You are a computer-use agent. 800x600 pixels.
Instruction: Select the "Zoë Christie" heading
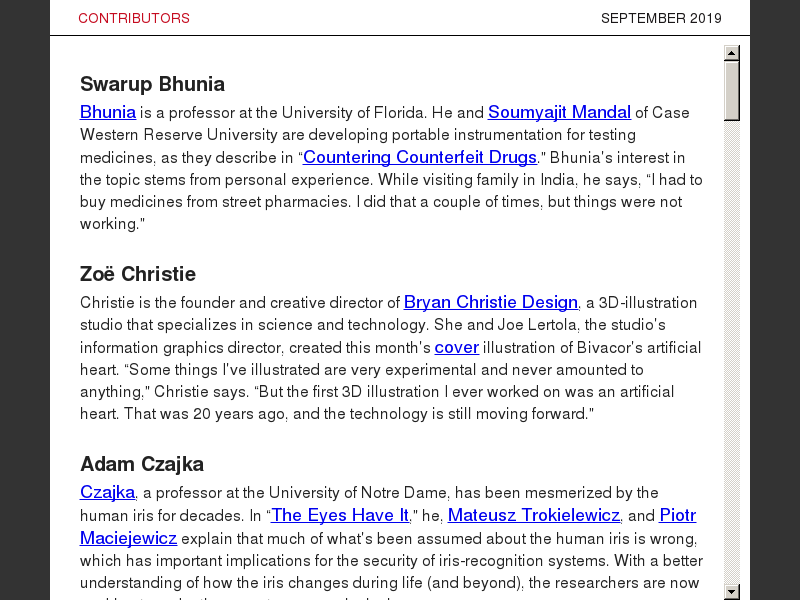(138, 274)
